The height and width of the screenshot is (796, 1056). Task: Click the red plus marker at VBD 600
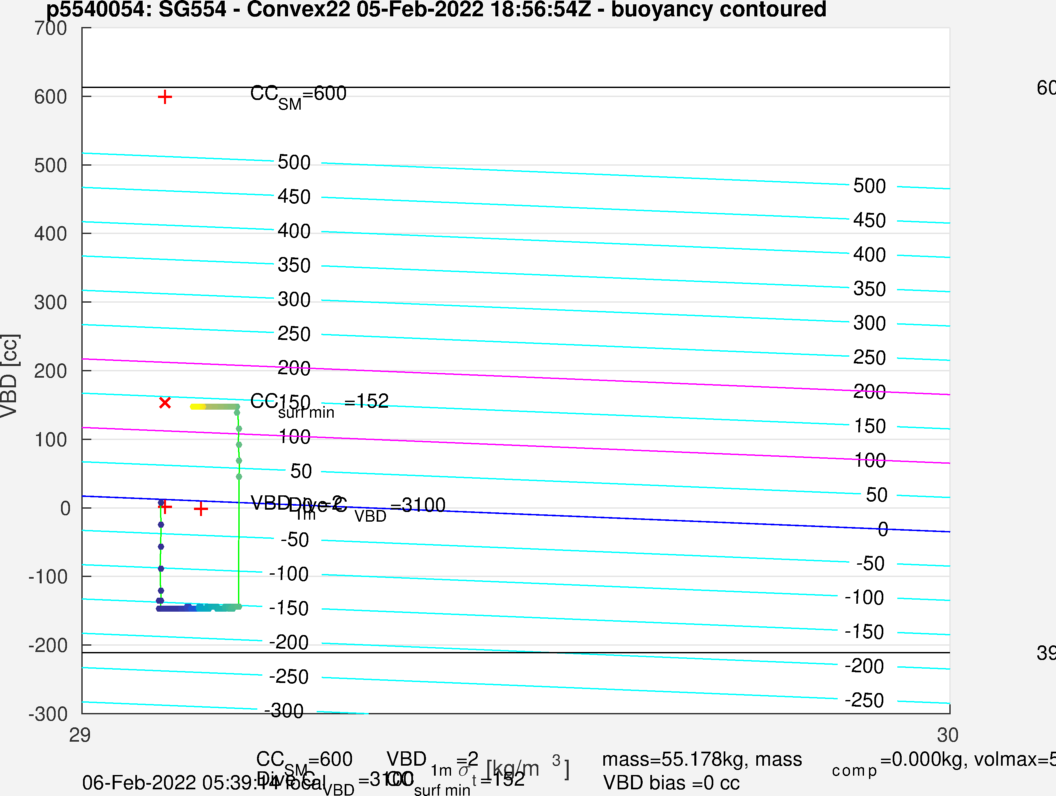(165, 98)
